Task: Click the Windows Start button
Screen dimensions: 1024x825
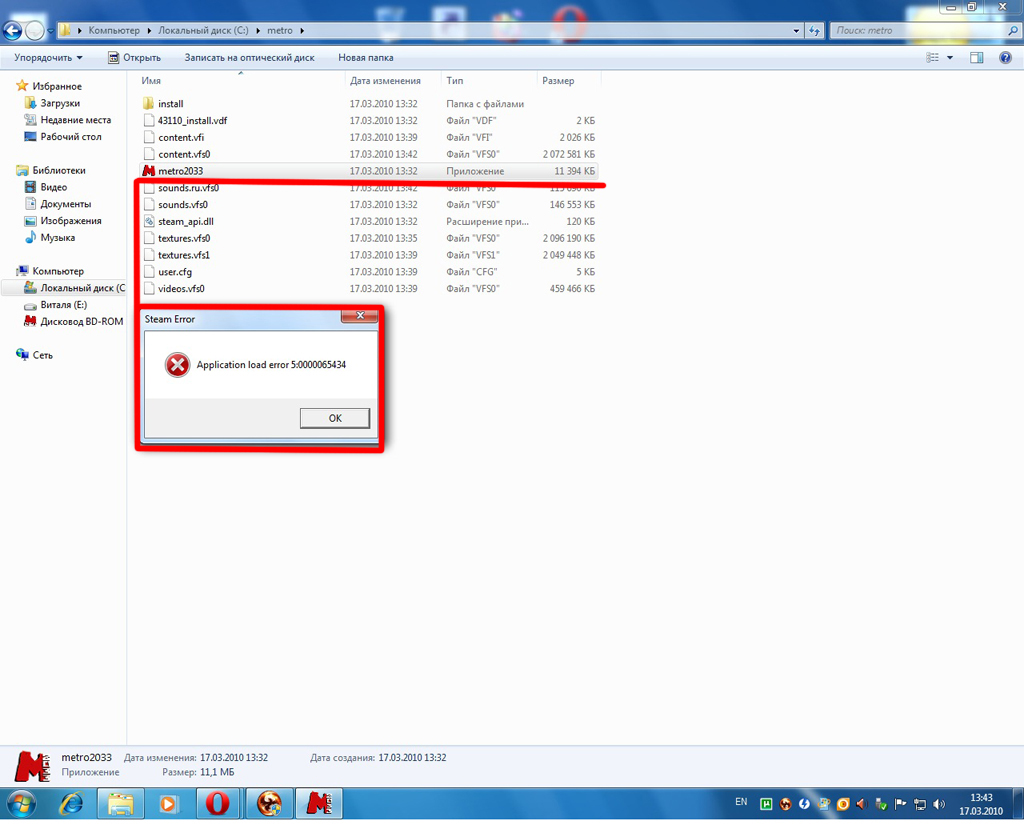Action: pos(20,803)
